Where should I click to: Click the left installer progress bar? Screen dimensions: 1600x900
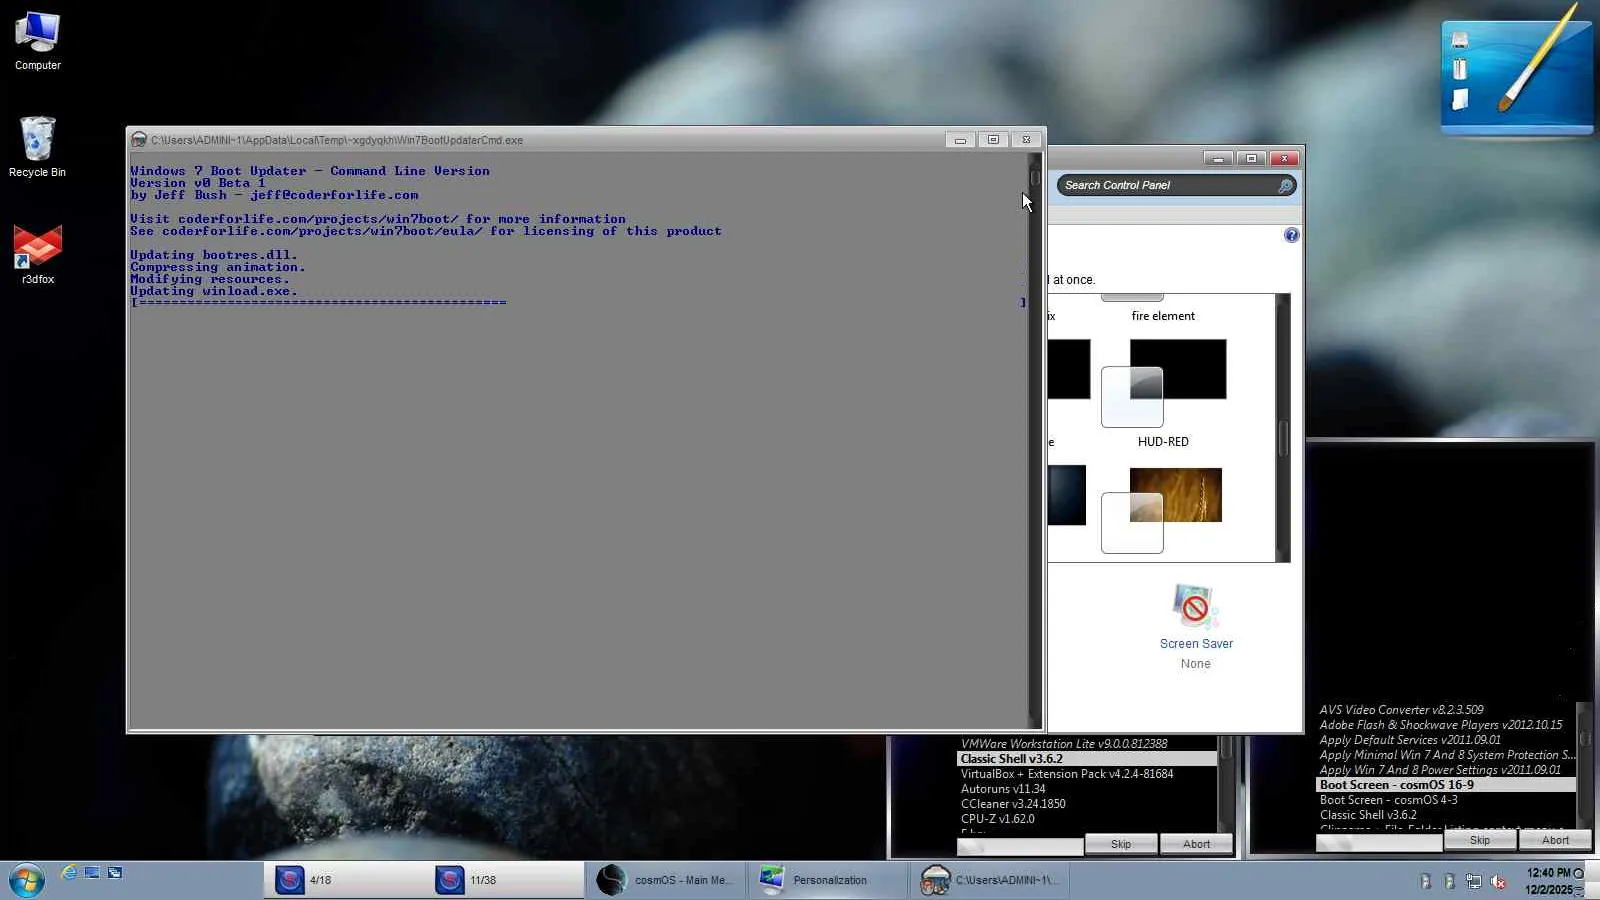coord(1020,847)
